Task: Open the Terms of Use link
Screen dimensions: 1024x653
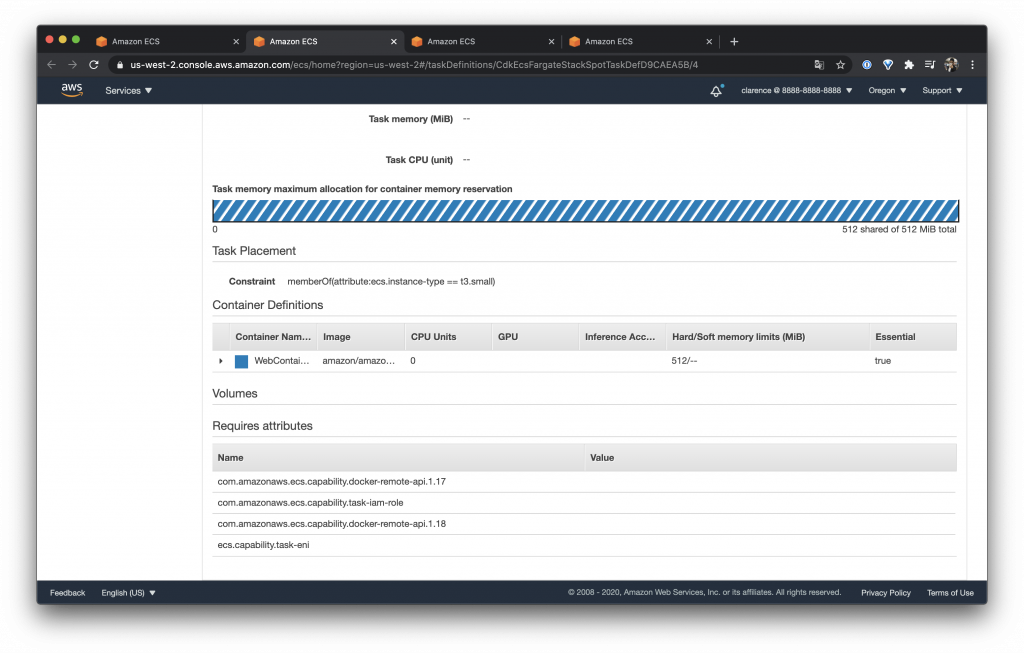Action: click(950, 593)
